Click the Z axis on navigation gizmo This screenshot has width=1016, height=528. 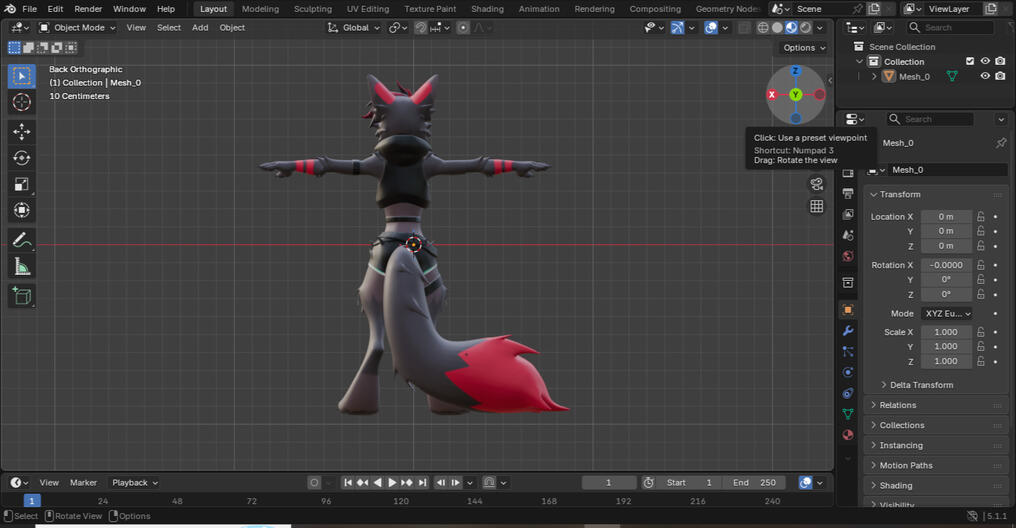796,71
